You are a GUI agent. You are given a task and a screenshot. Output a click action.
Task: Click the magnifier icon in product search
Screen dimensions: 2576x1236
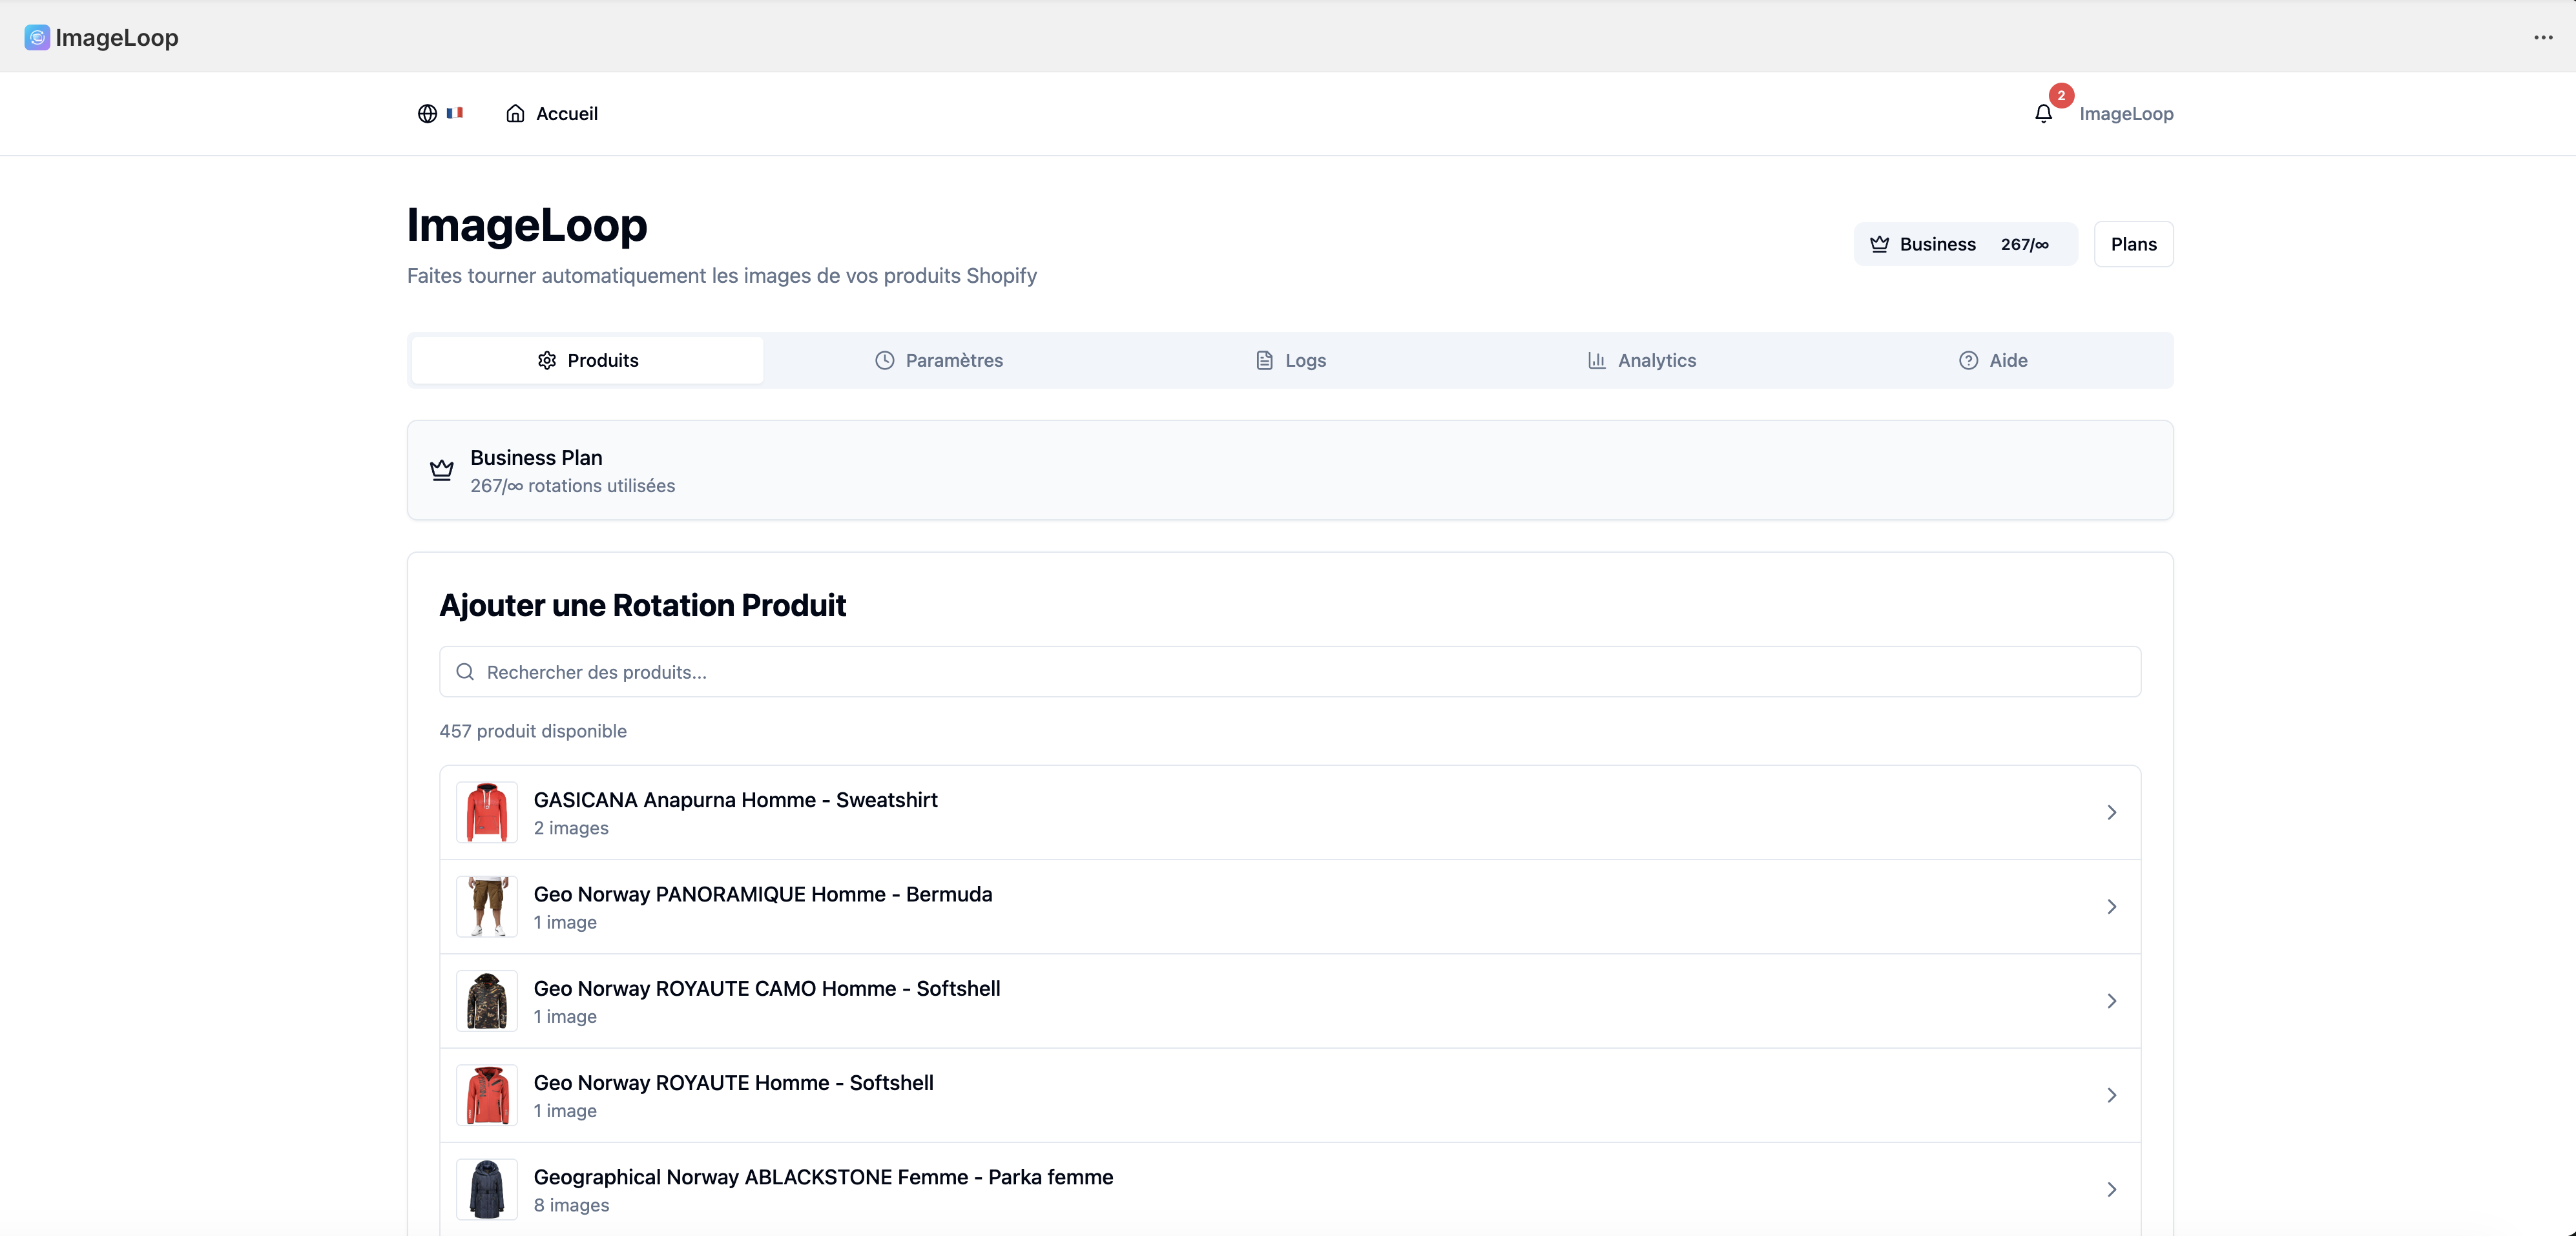pos(465,672)
